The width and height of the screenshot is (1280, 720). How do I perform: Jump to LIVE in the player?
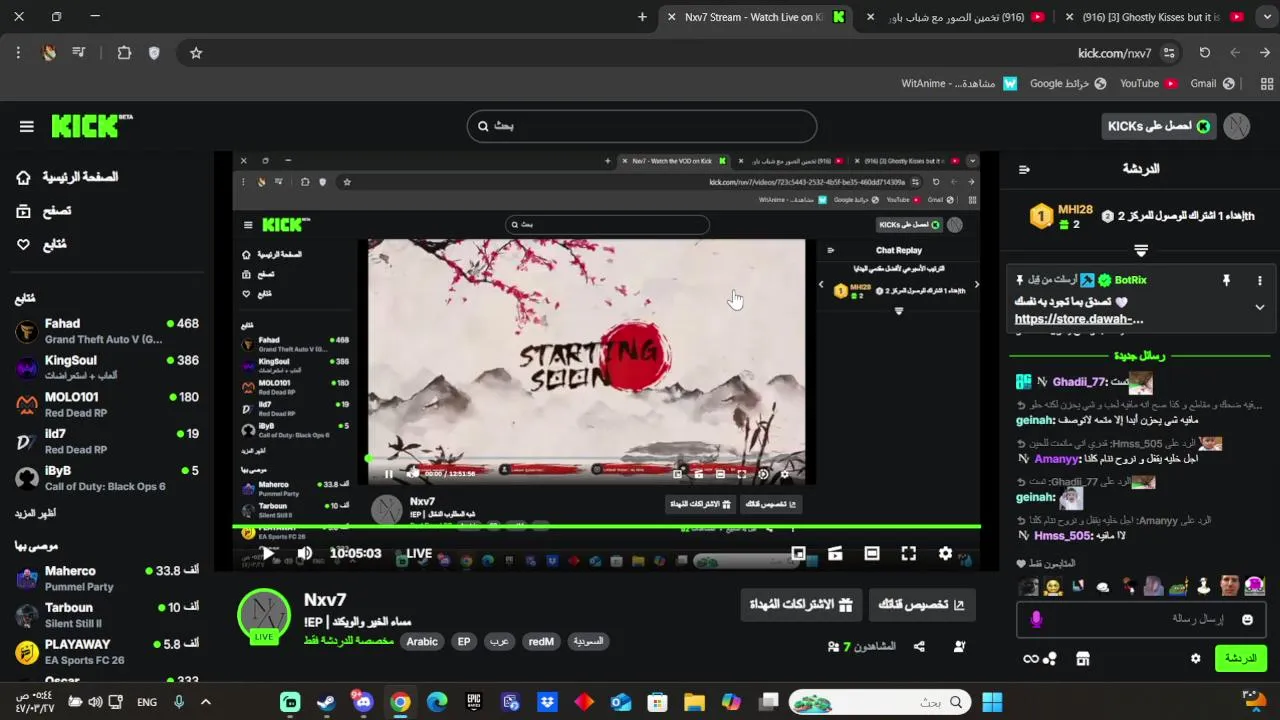click(419, 553)
